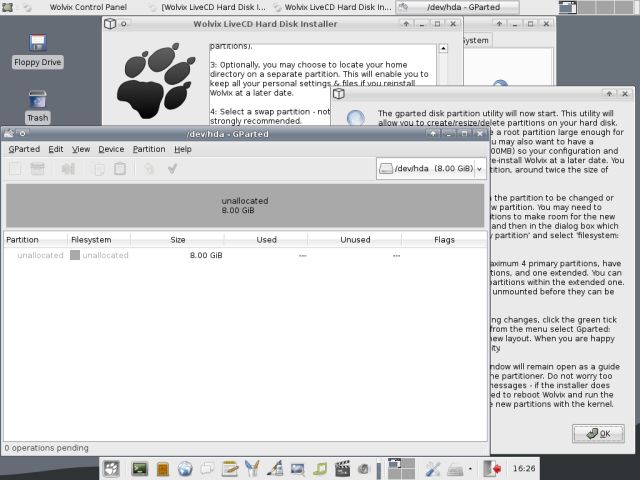Open the View menu
The height and width of the screenshot is (480, 640).
pyautogui.click(x=81, y=149)
